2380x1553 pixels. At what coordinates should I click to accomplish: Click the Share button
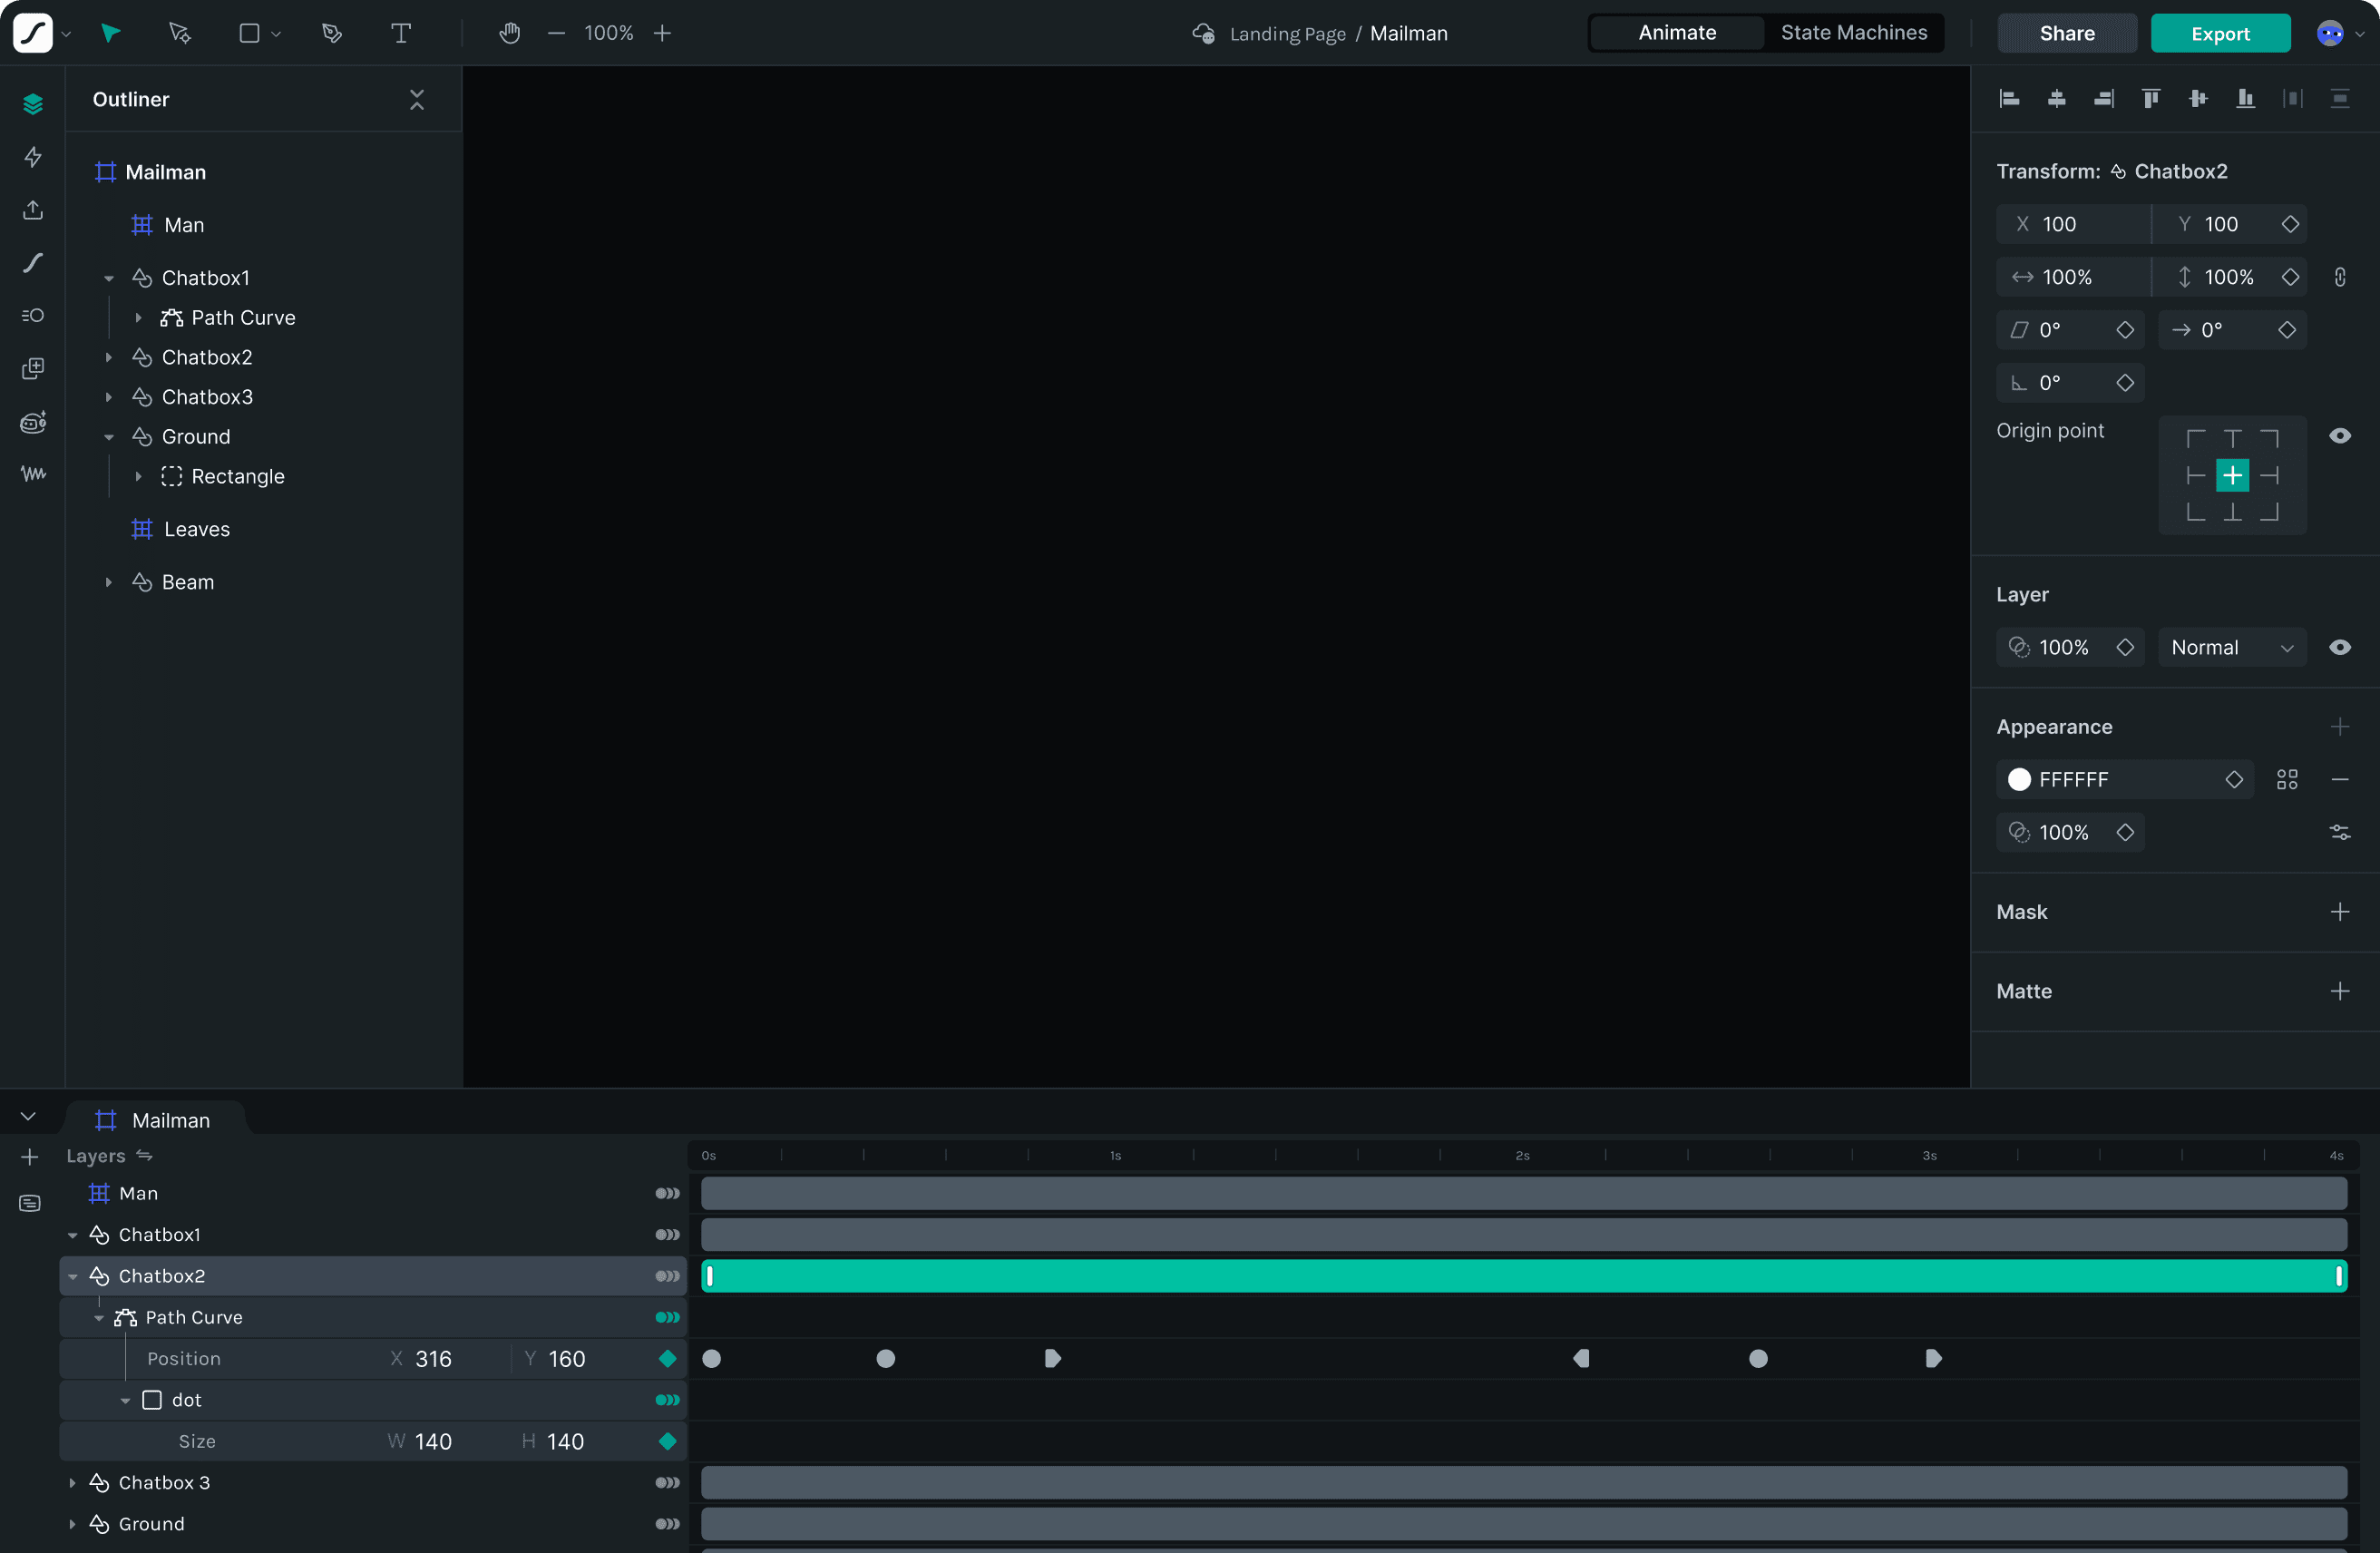[x=2067, y=33]
